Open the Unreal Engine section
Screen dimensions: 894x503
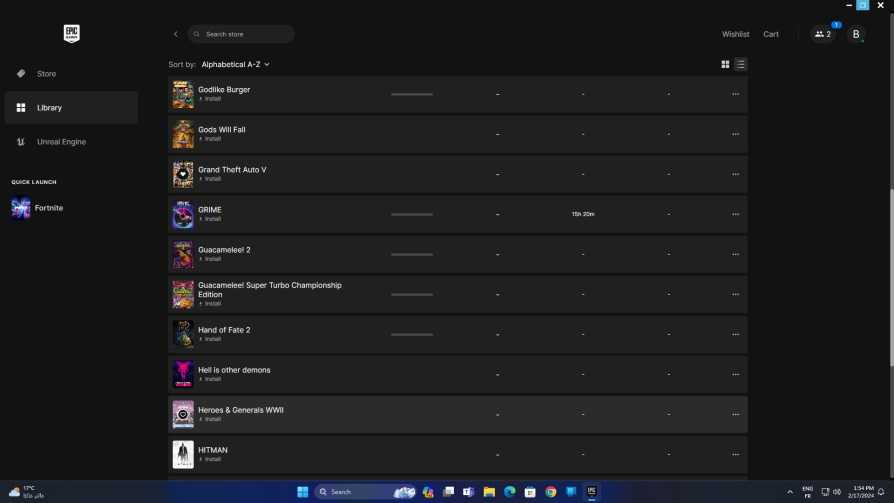tap(61, 142)
